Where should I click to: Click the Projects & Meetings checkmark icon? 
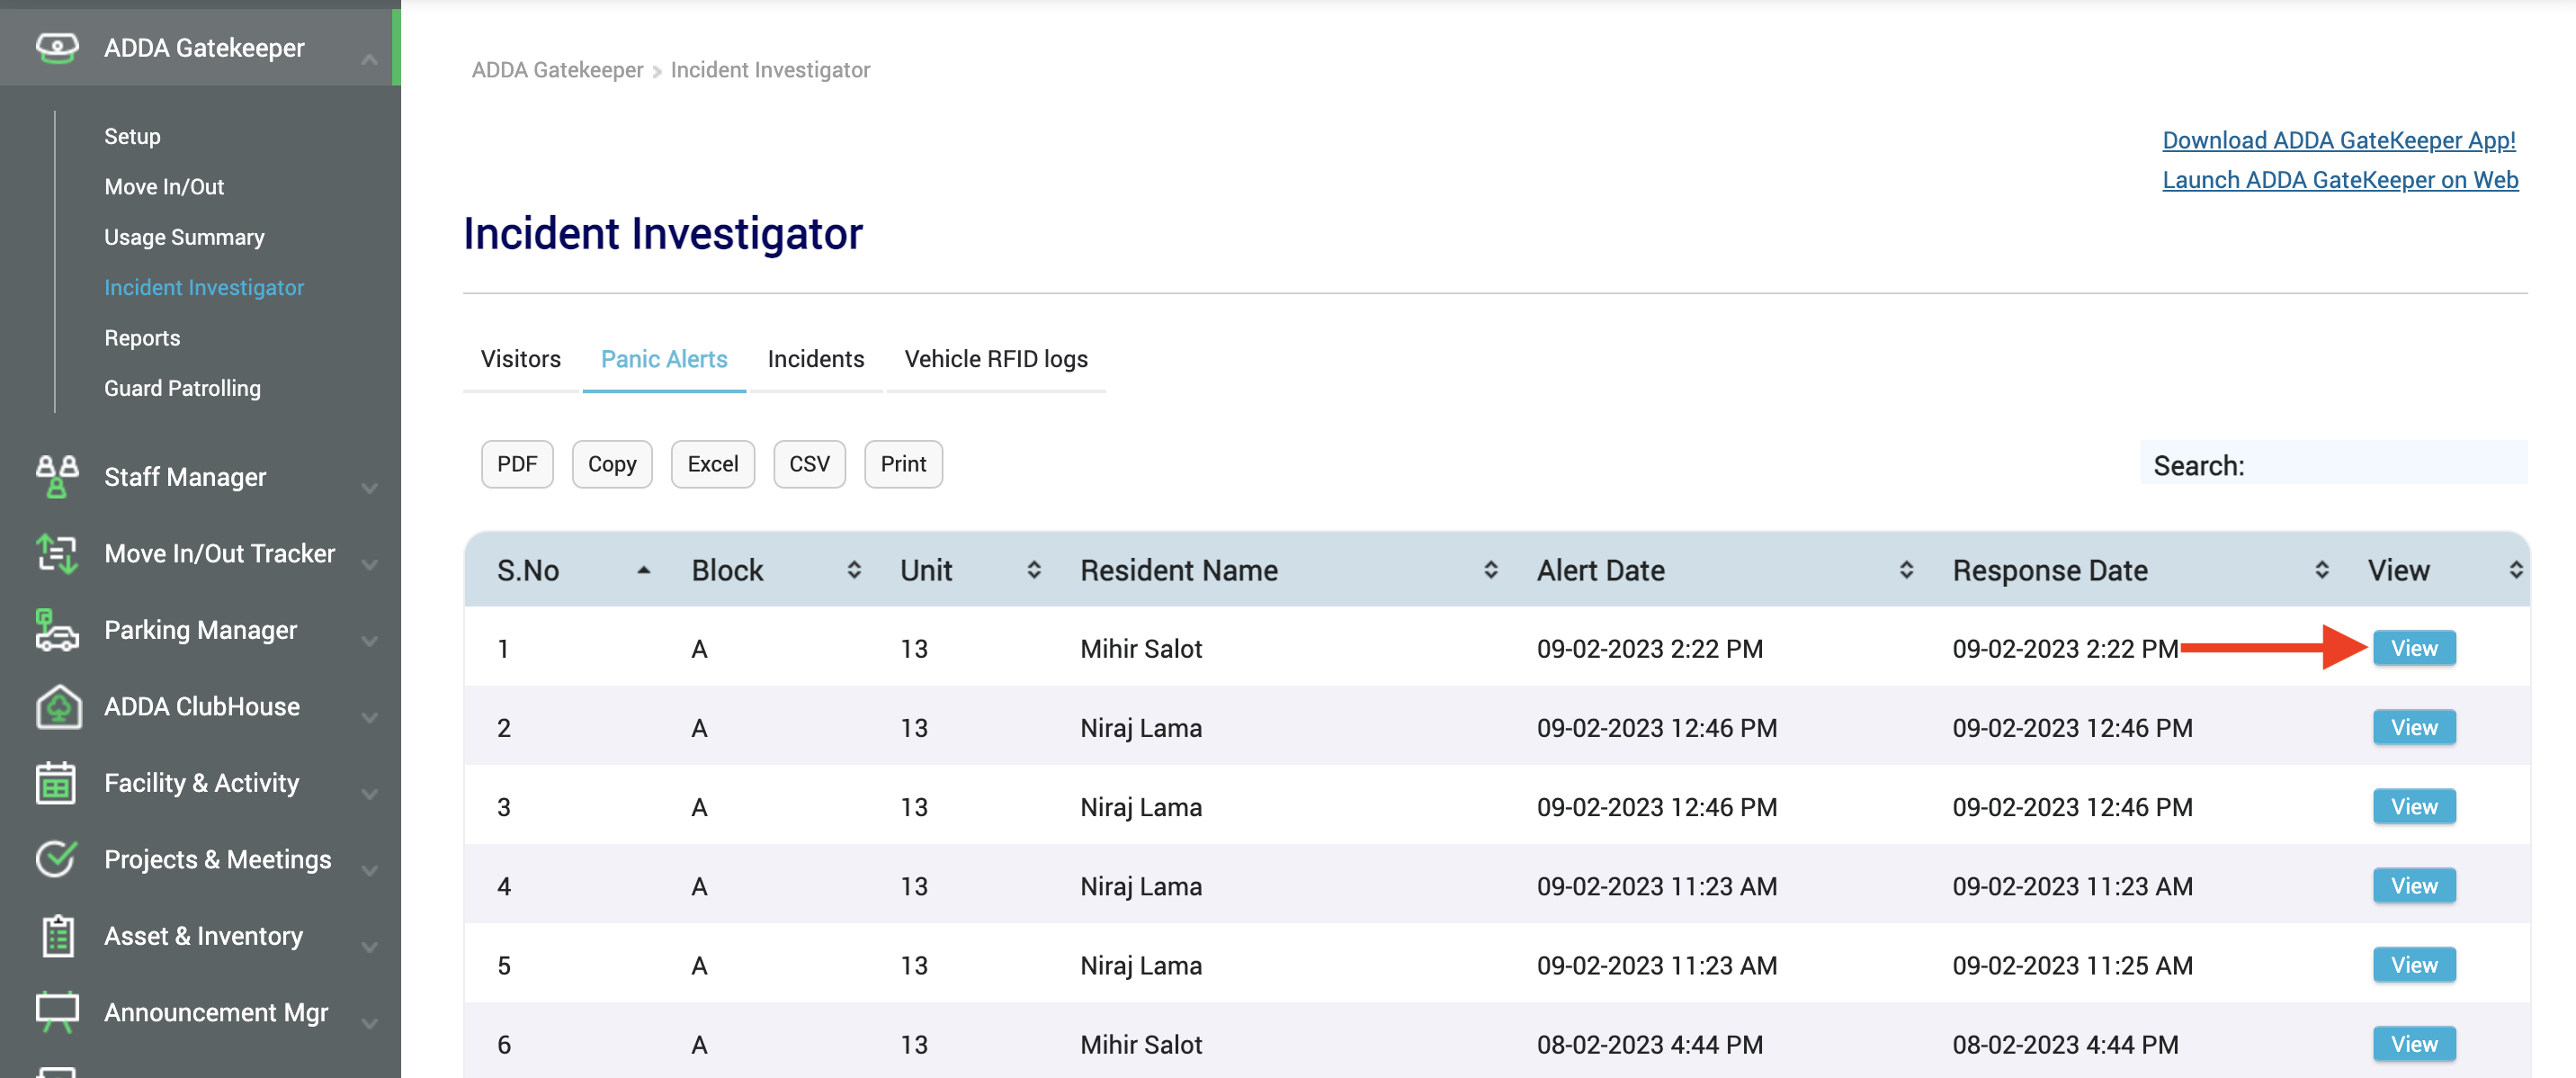click(x=57, y=859)
